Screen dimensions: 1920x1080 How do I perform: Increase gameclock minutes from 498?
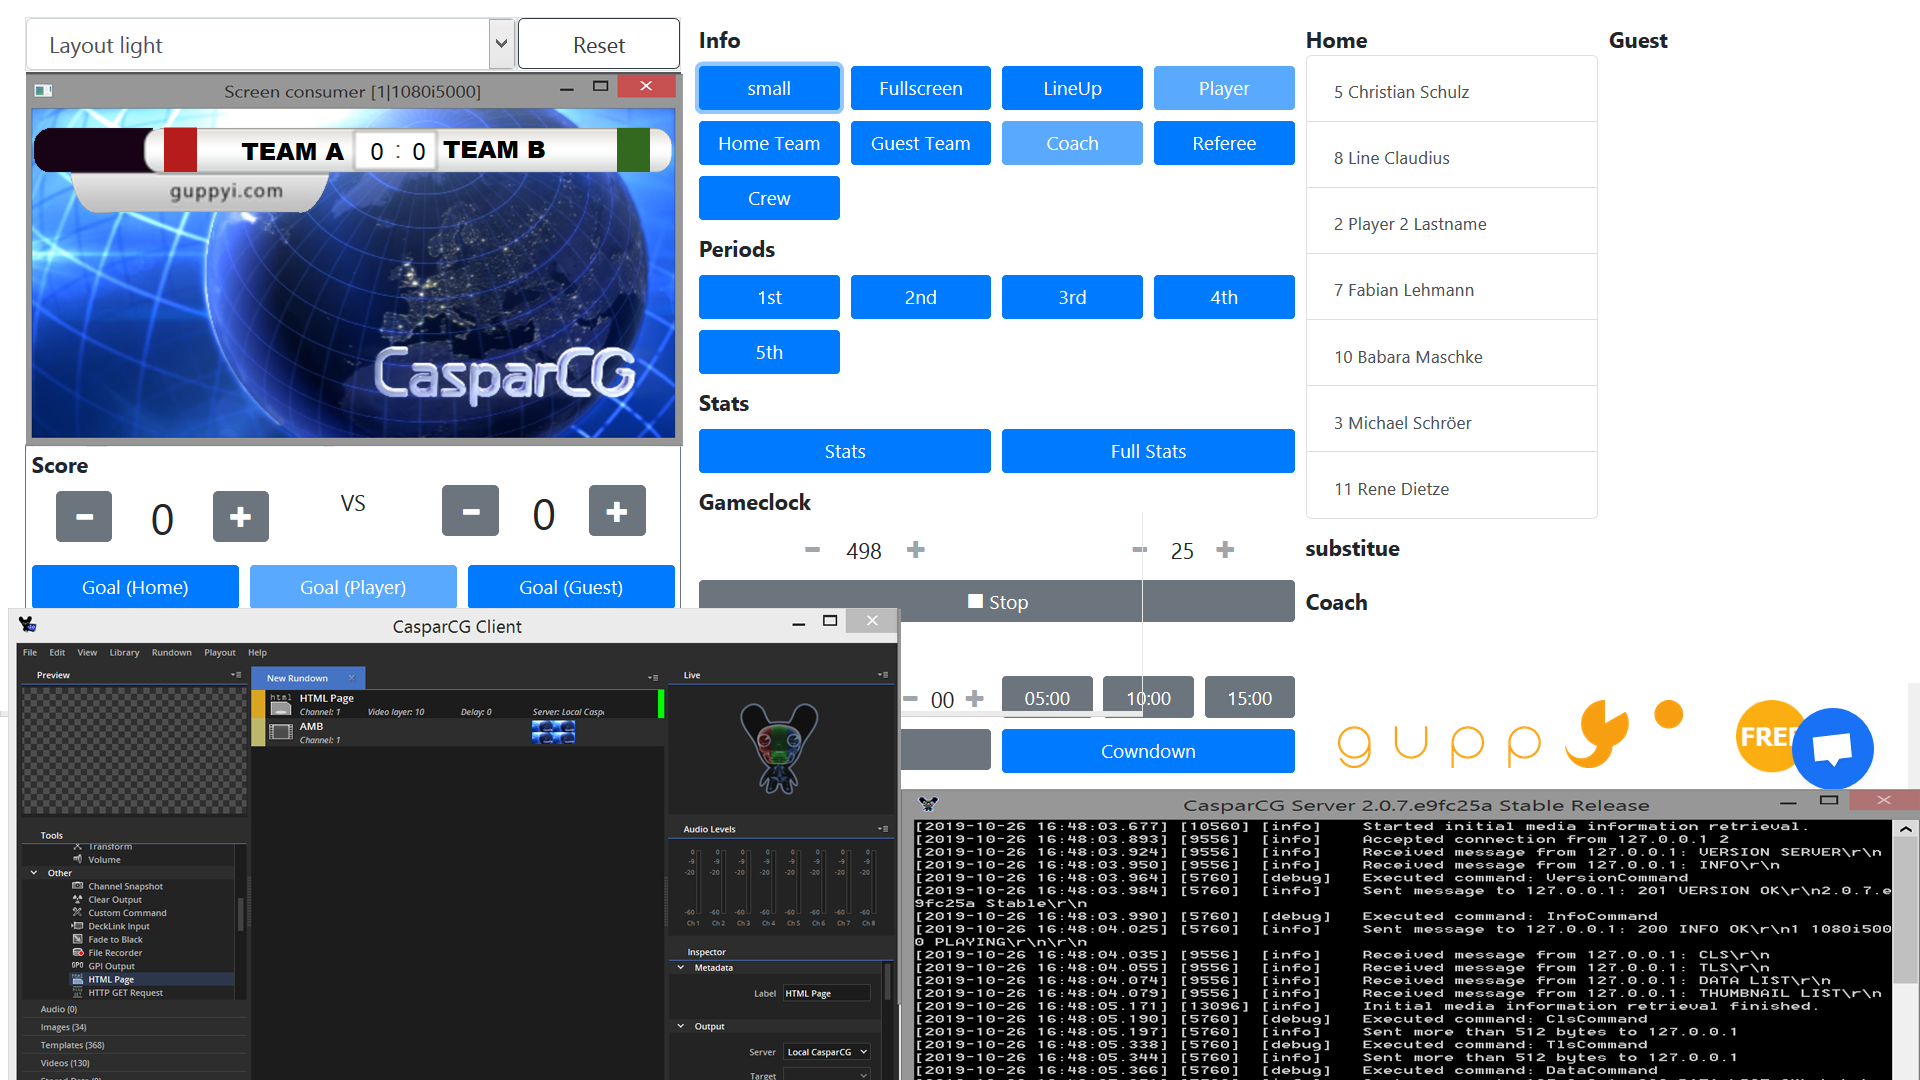tap(916, 550)
